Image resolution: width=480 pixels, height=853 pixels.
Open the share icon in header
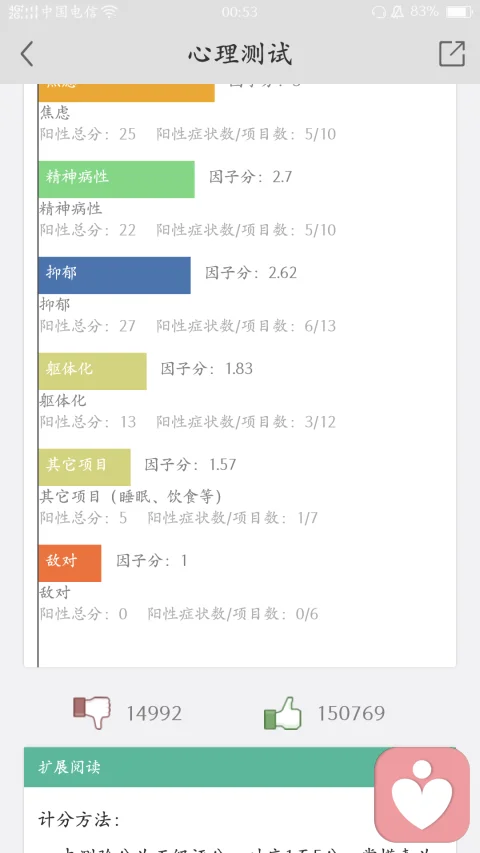452,54
